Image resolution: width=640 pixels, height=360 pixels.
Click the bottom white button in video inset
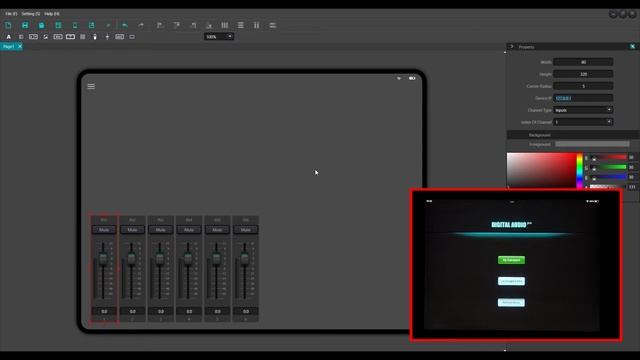click(511, 302)
